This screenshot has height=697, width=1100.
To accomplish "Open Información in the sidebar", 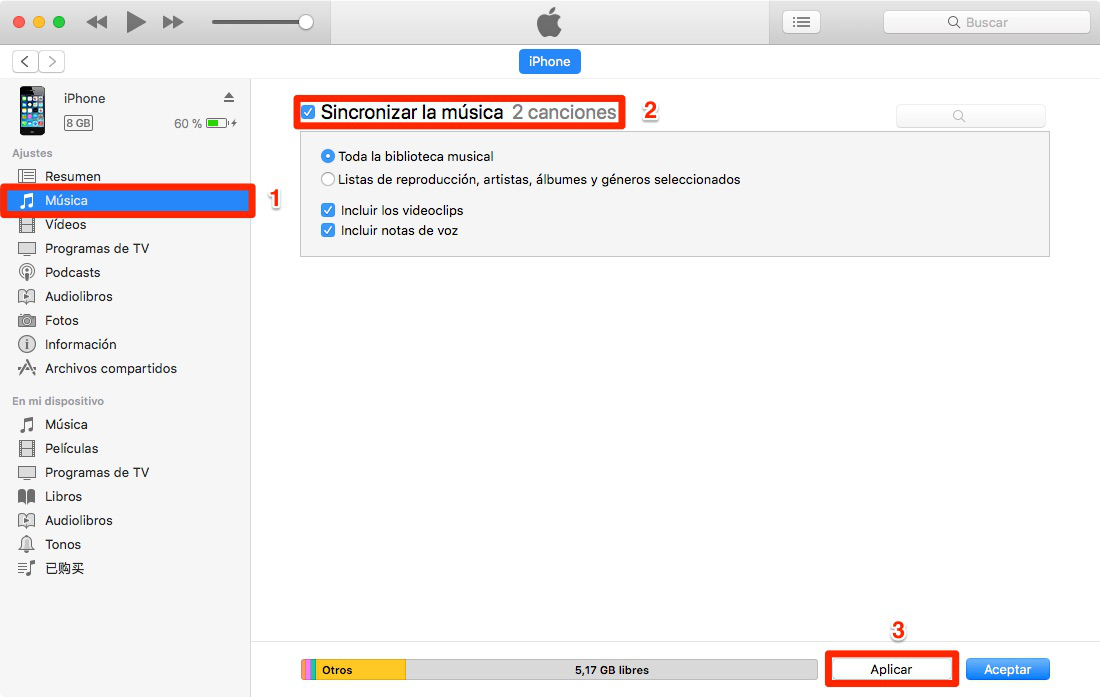I will 81,344.
